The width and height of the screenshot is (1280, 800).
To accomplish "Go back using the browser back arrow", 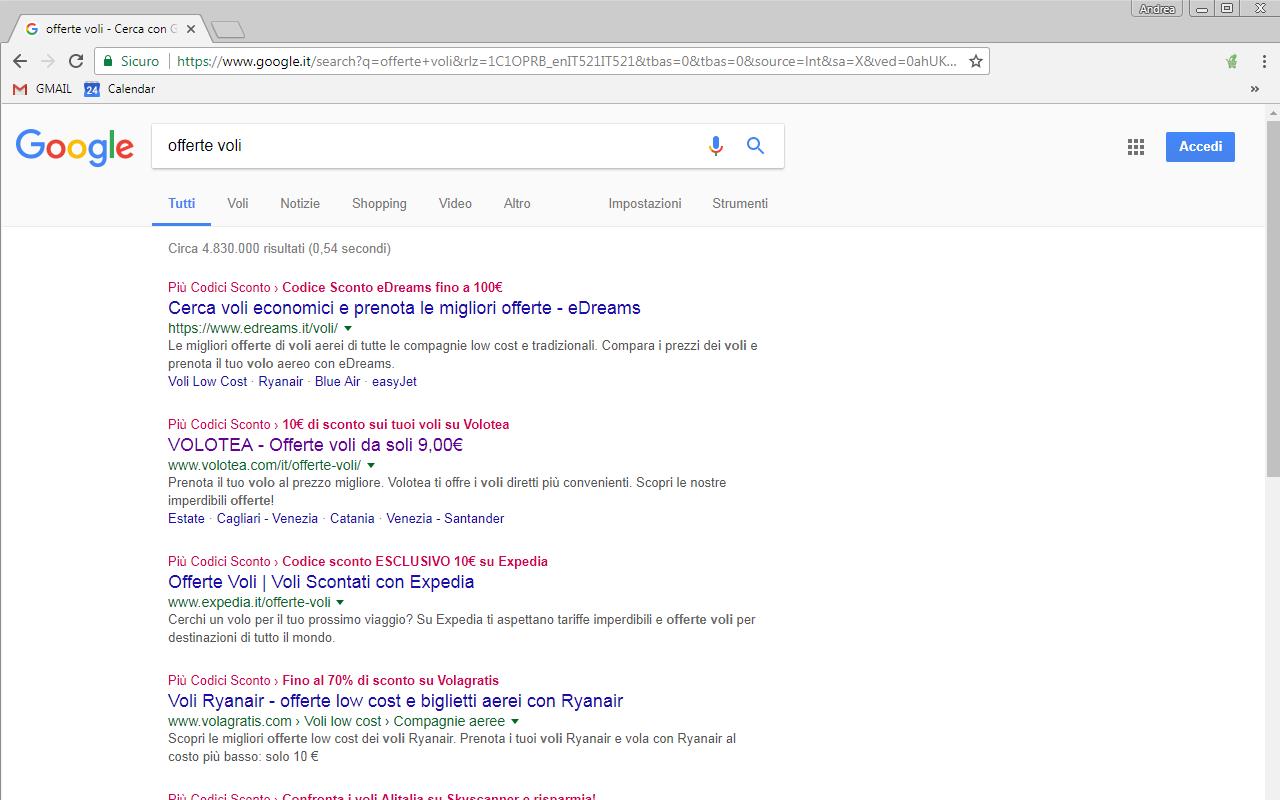I will 20,61.
